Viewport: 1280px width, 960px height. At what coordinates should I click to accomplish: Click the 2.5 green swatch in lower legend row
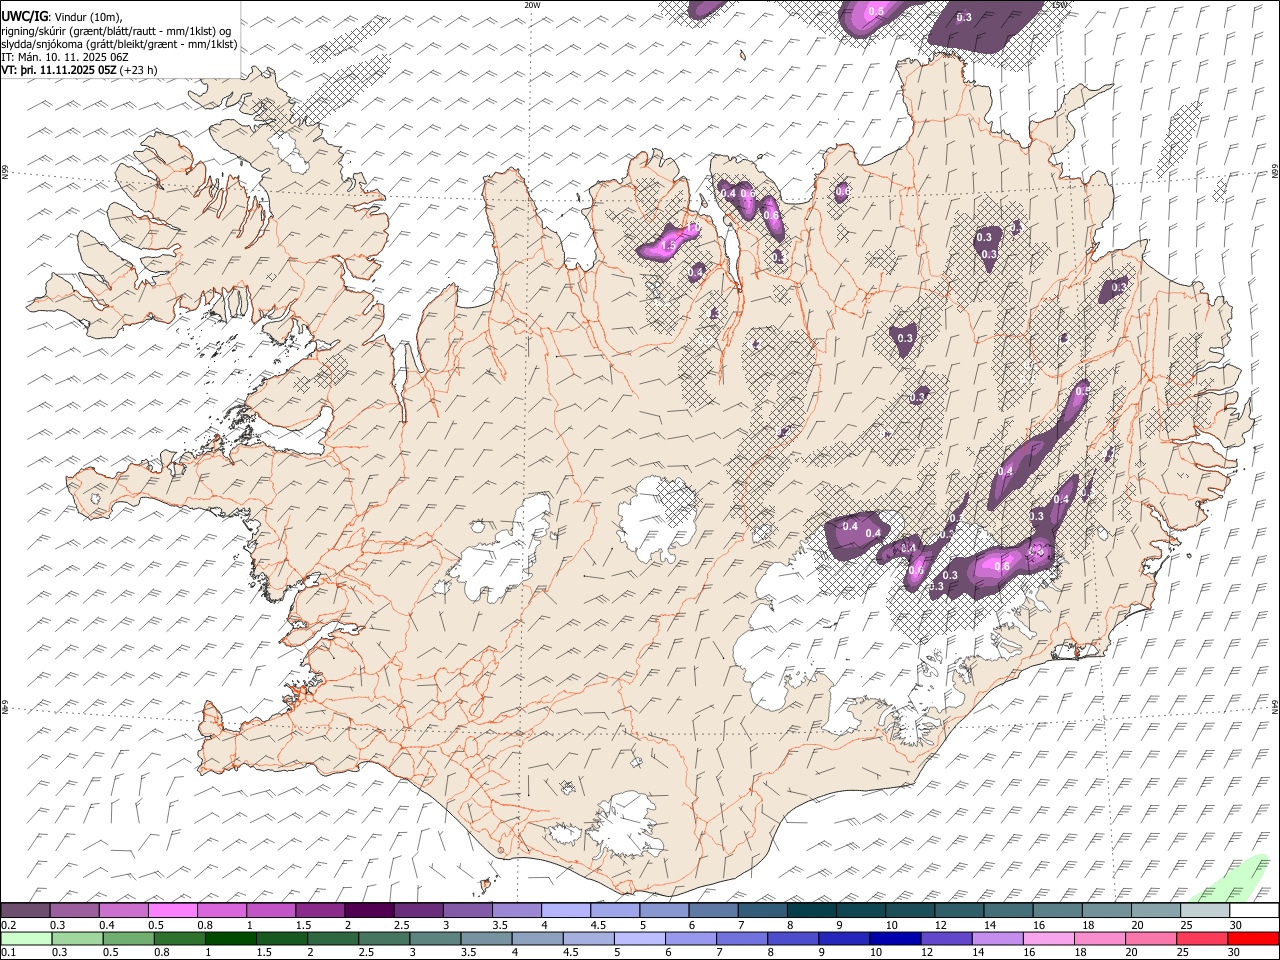click(385, 939)
